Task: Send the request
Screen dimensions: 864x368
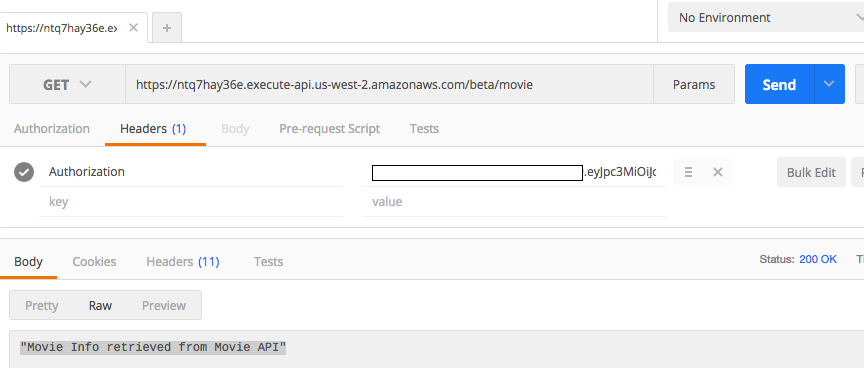Action: [x=779, y=84]
